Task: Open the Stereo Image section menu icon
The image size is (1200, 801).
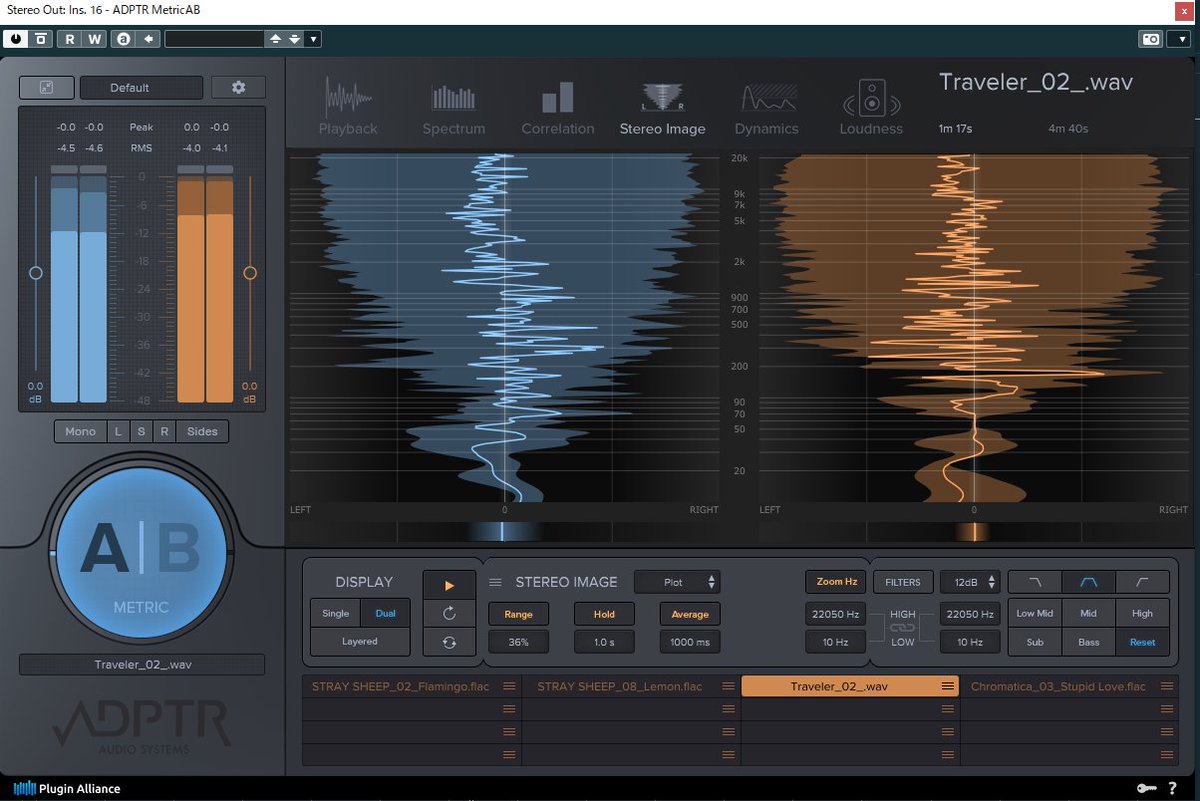Action: [495, 582]
